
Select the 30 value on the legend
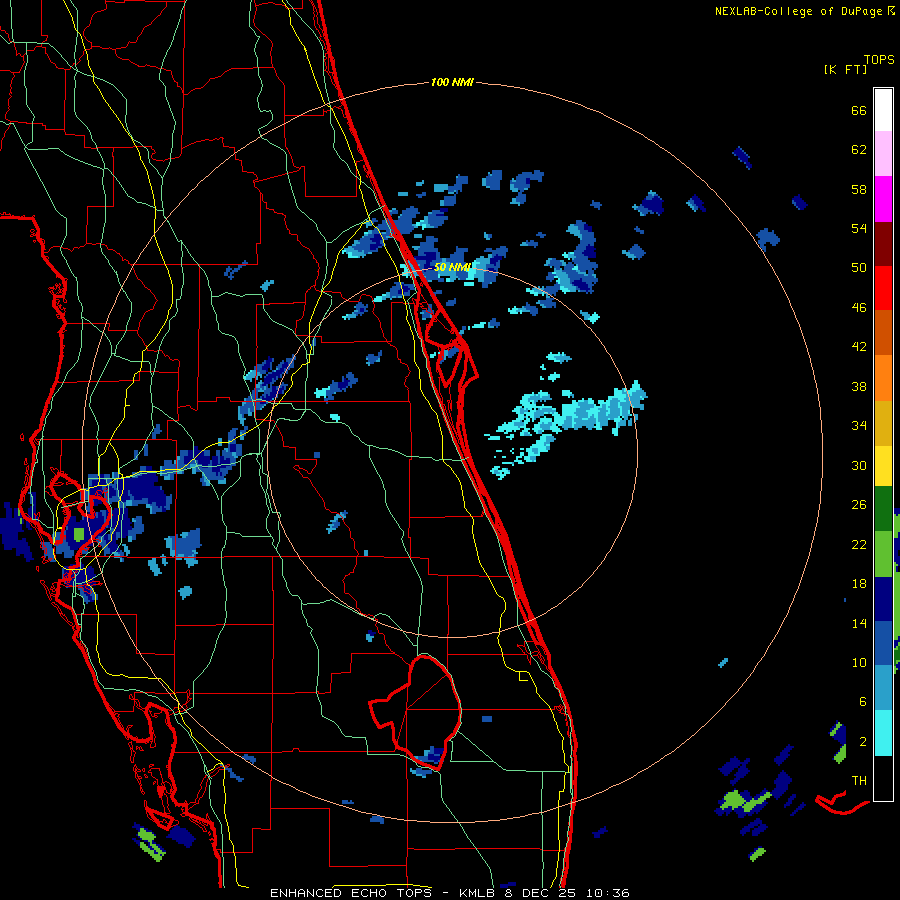[859, 465]
